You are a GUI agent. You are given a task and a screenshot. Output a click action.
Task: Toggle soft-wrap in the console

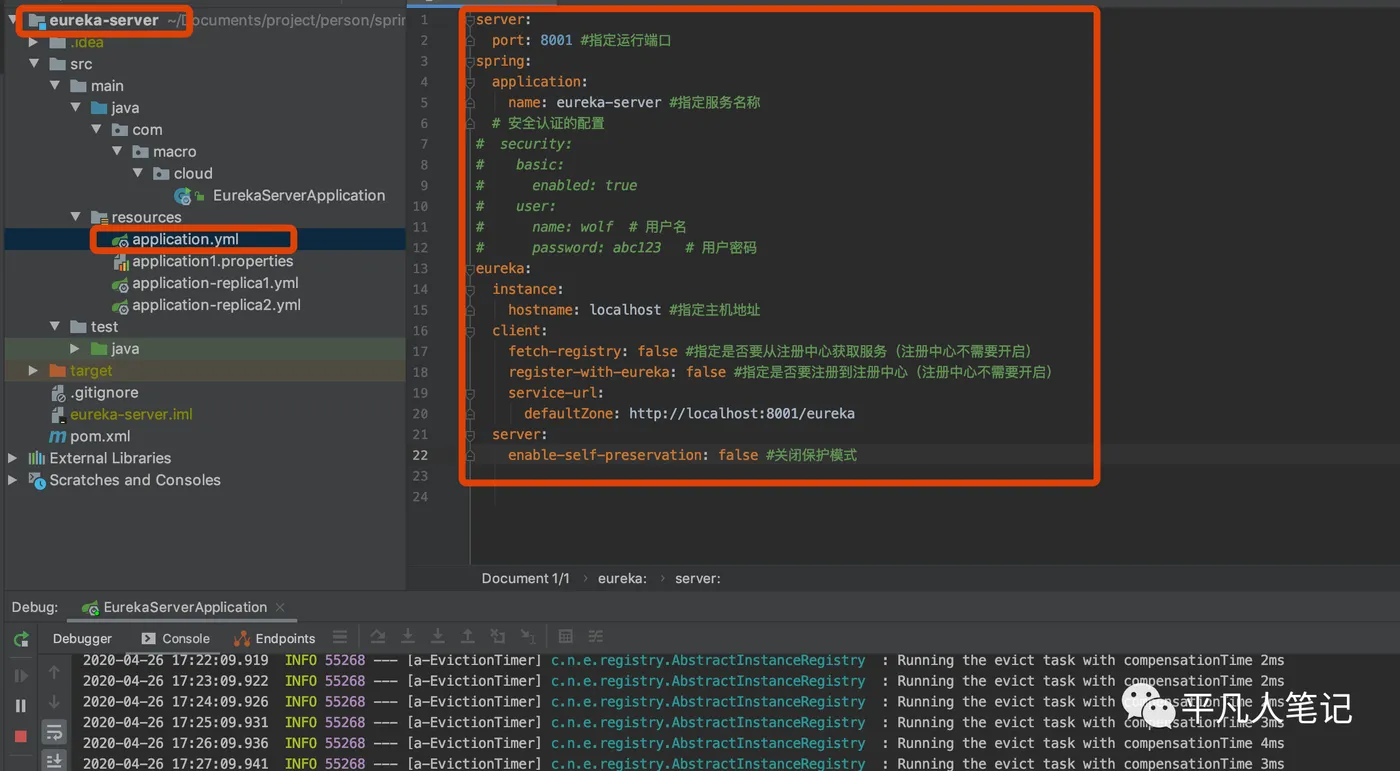(54, 732)
